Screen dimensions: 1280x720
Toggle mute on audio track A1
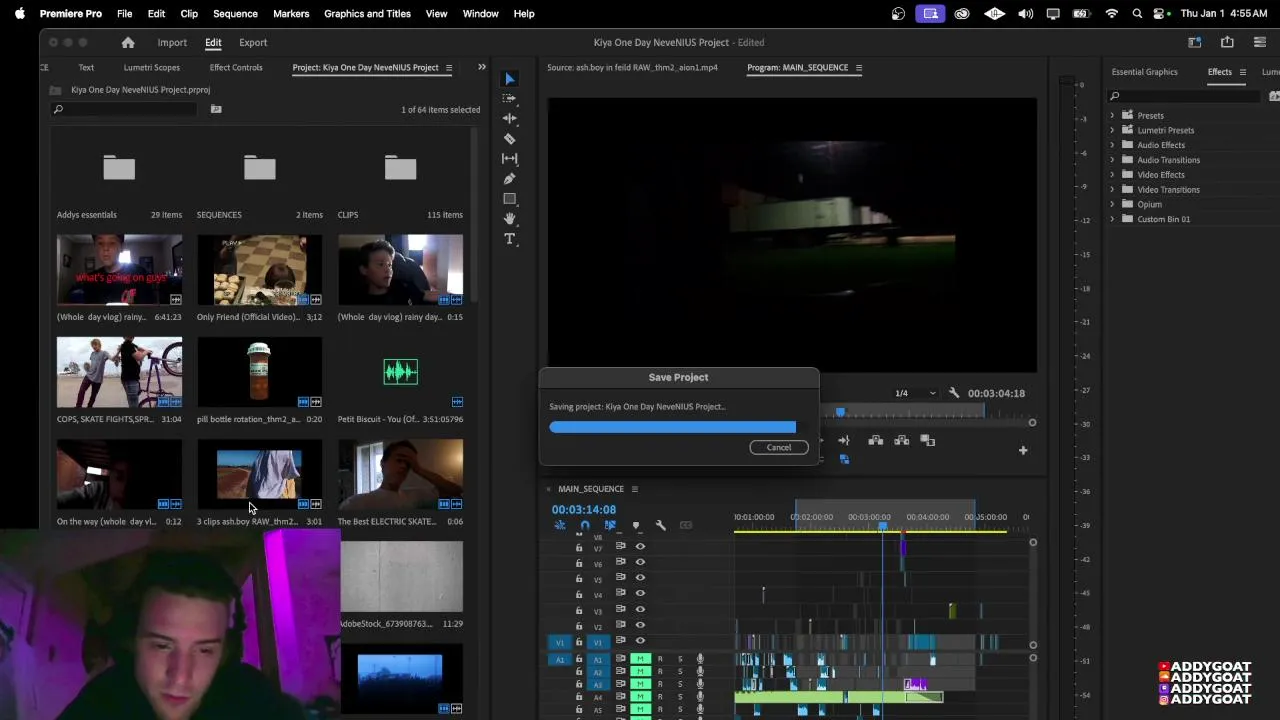pos(640,659)
